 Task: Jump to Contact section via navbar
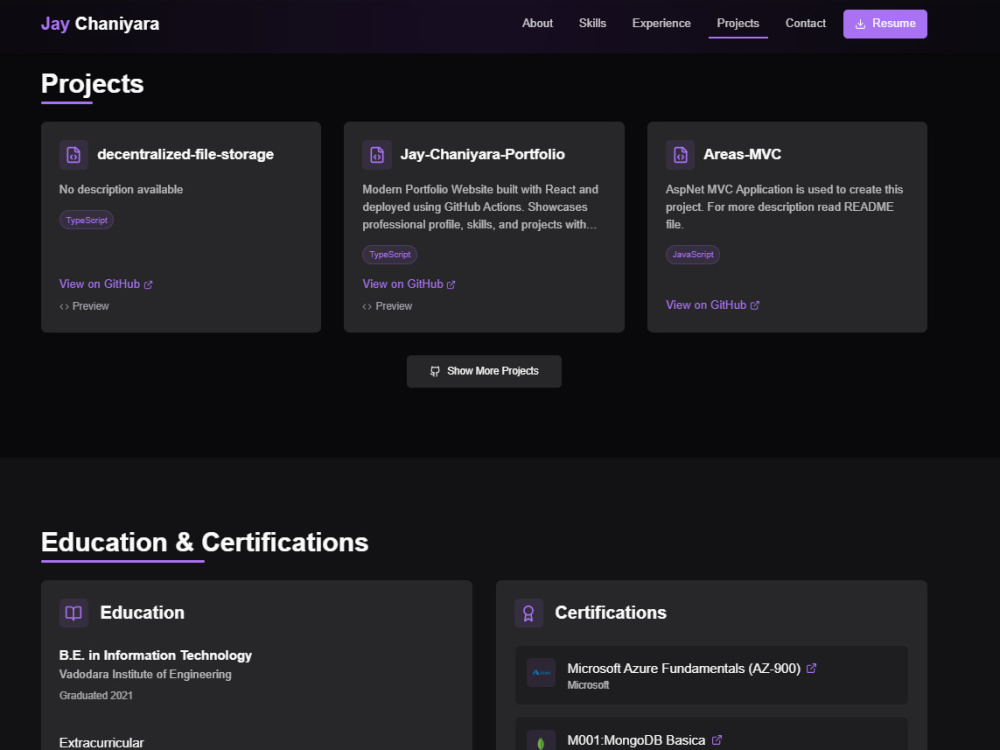(x=805, y=24)
